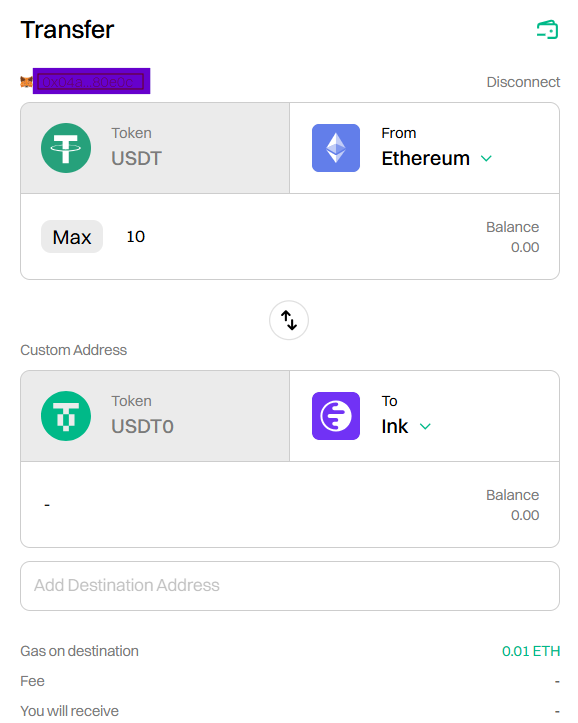
Task: Open the Ink destination network selector
Action: 425,416
